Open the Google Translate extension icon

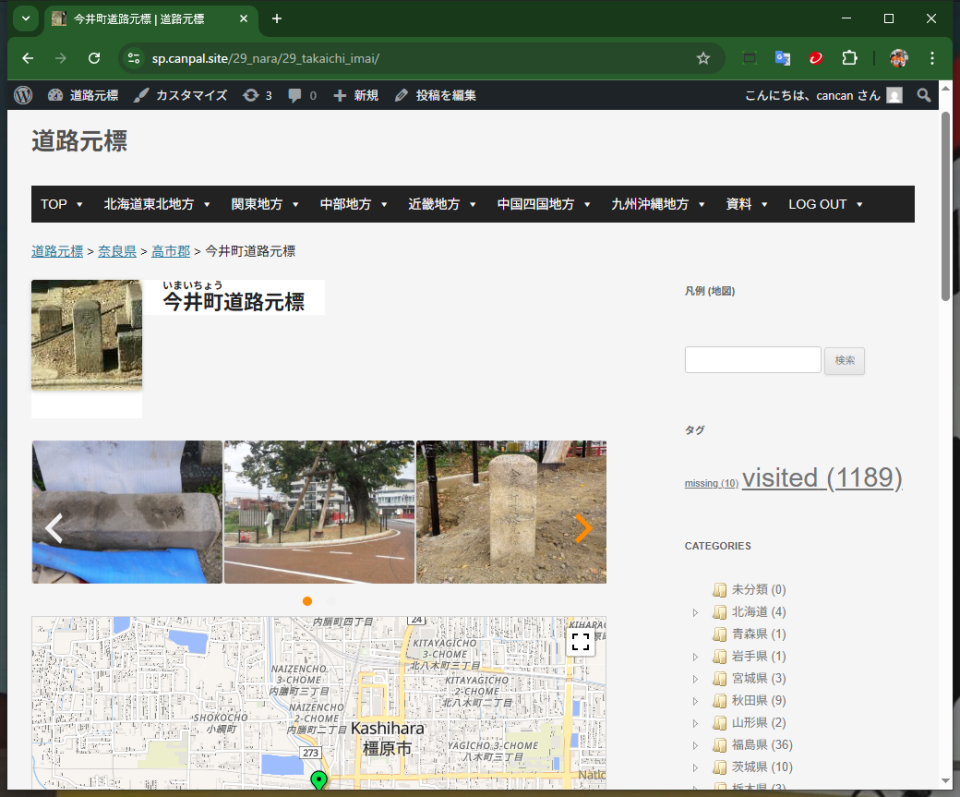click(x=782, y=58)
